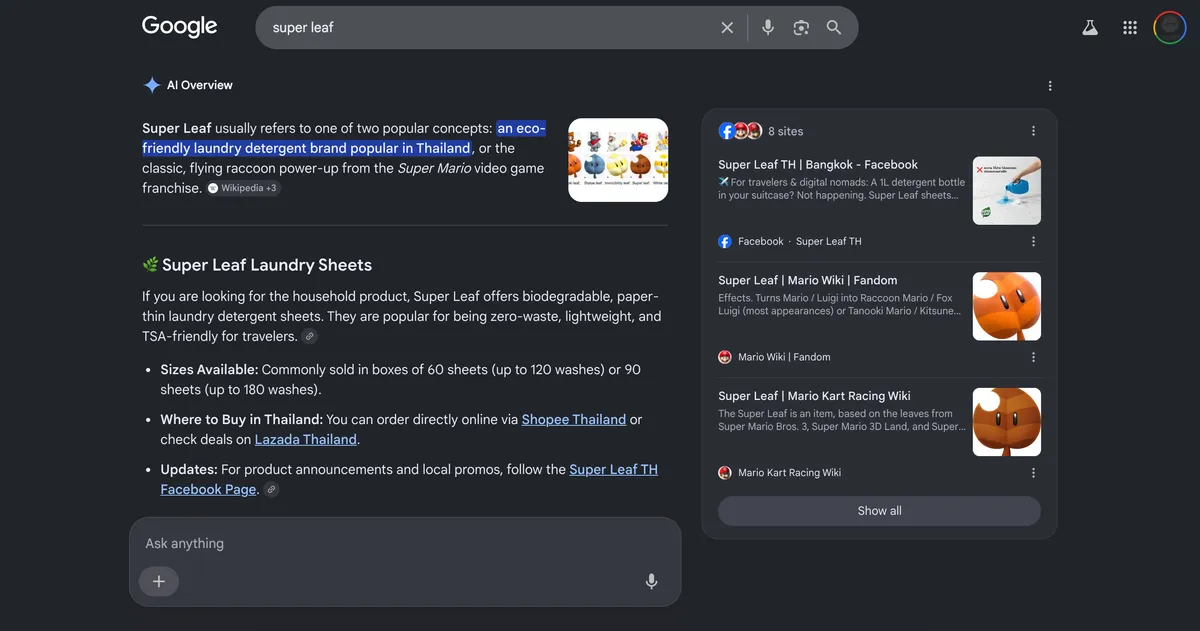Click the highlighted eco-friendly detergent text

tap(344, 138)
